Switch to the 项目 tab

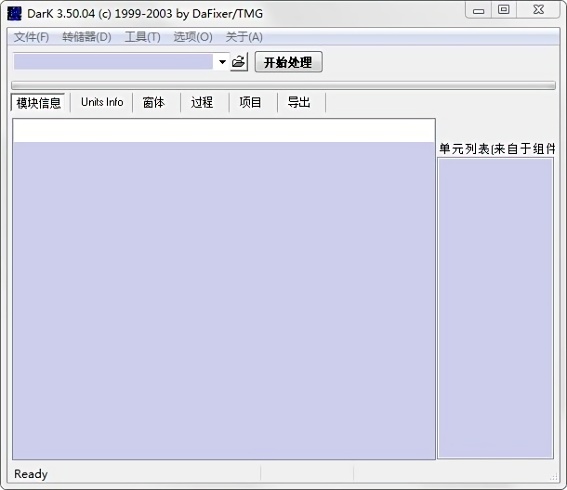pos(250,102)
